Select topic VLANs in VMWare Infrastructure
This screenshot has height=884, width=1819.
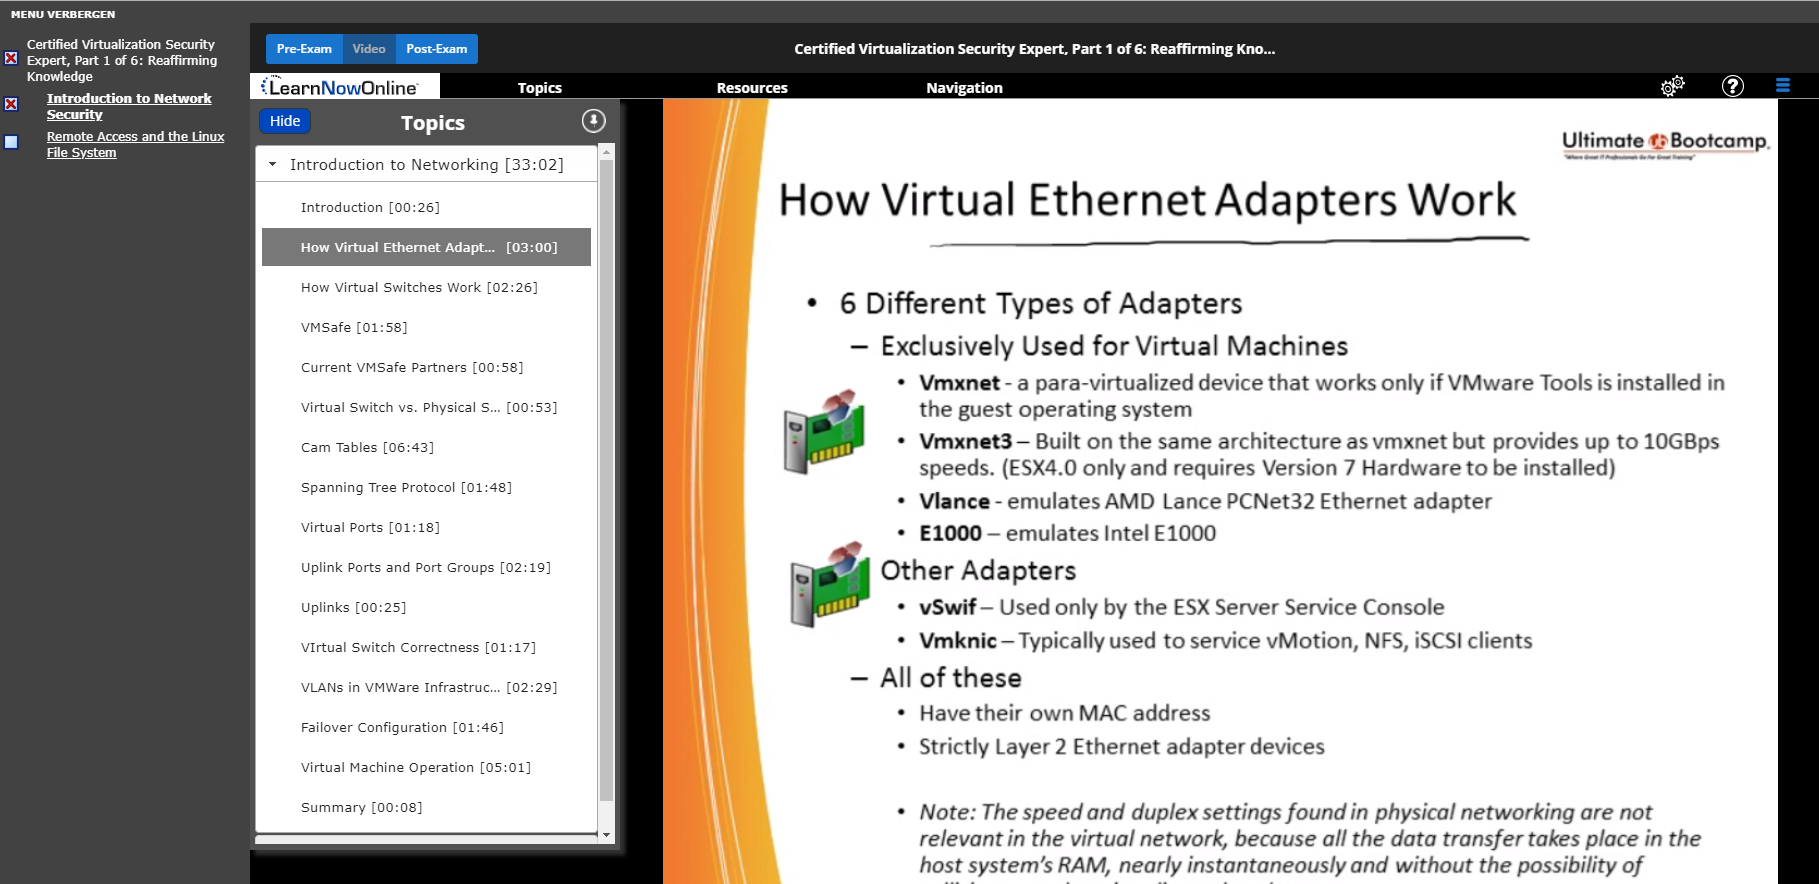tap(427, 687)
